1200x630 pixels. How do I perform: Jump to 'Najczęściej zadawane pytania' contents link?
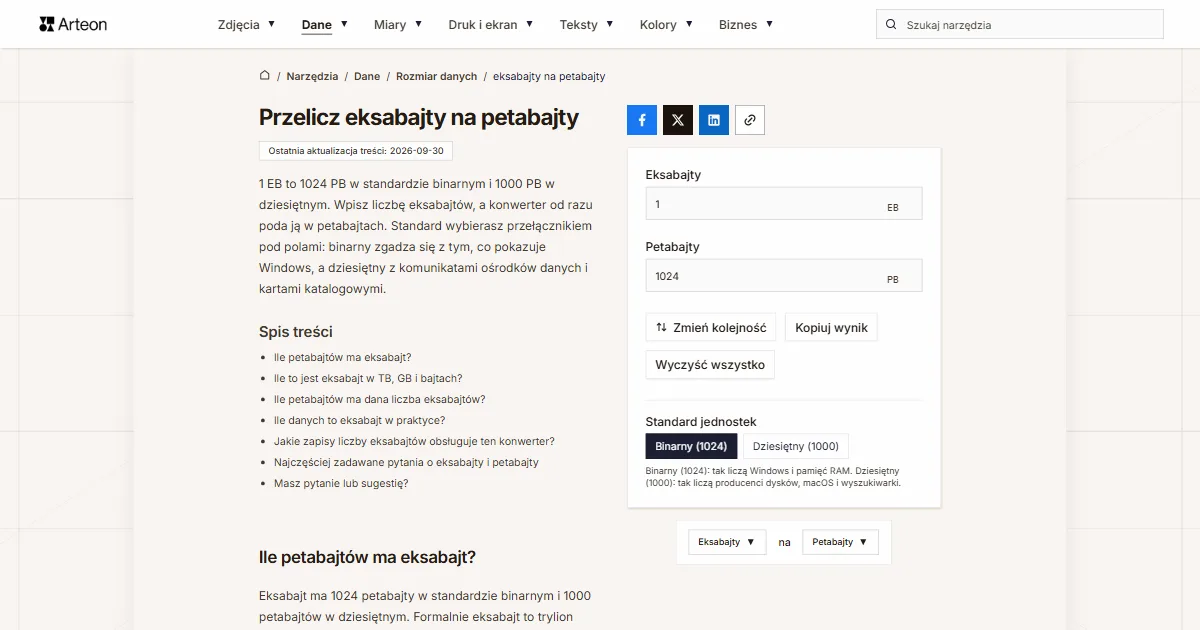[406, 462]
